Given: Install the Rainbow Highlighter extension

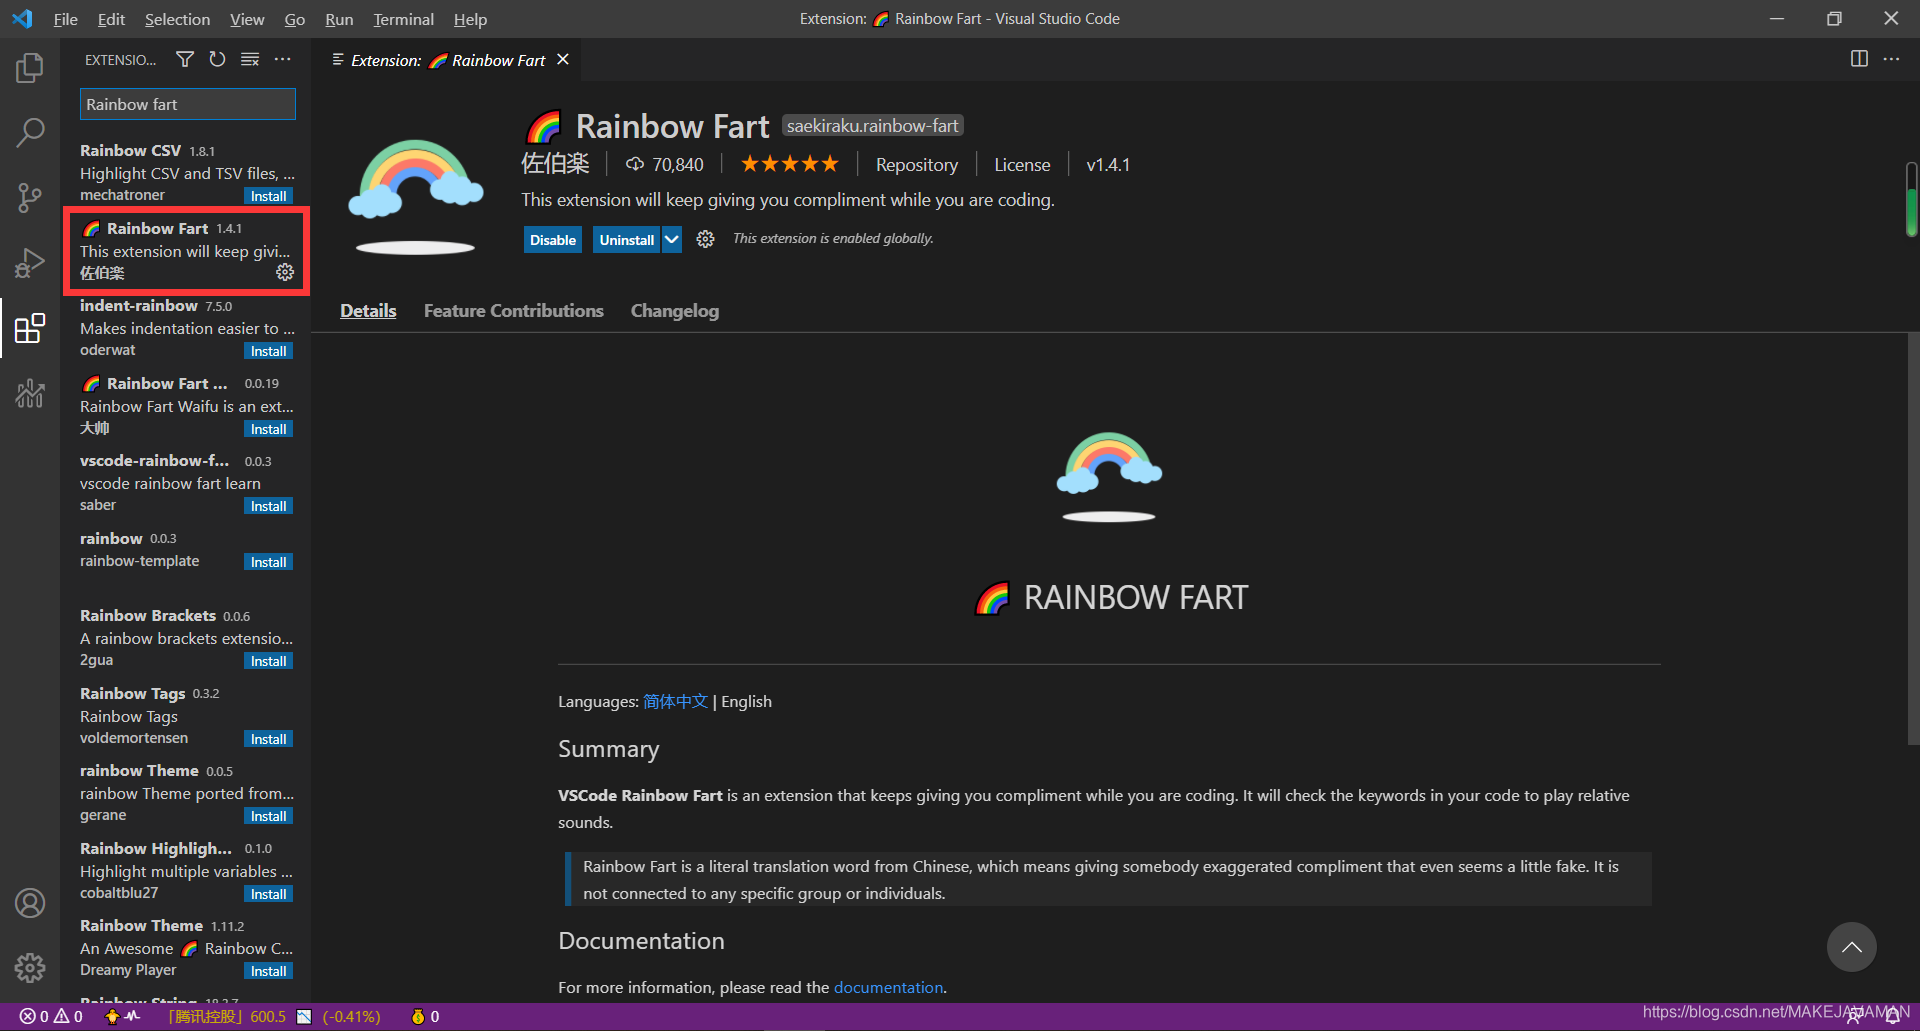Looking at the screenshot, I should (x=268, y=894).
